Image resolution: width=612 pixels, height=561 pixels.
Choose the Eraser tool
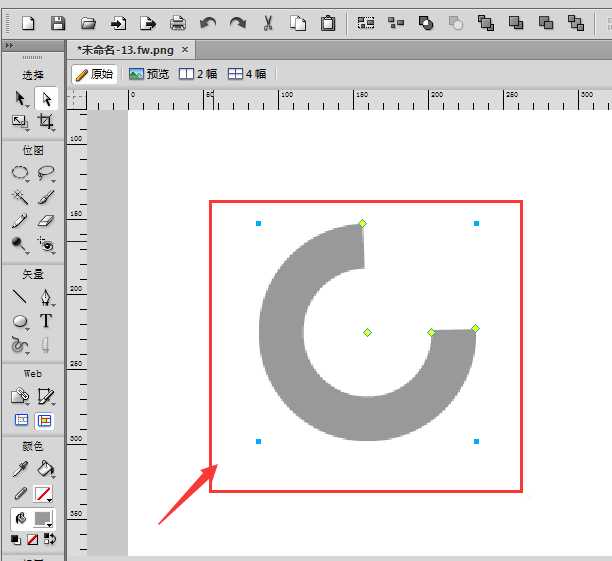tap(46, 221)
